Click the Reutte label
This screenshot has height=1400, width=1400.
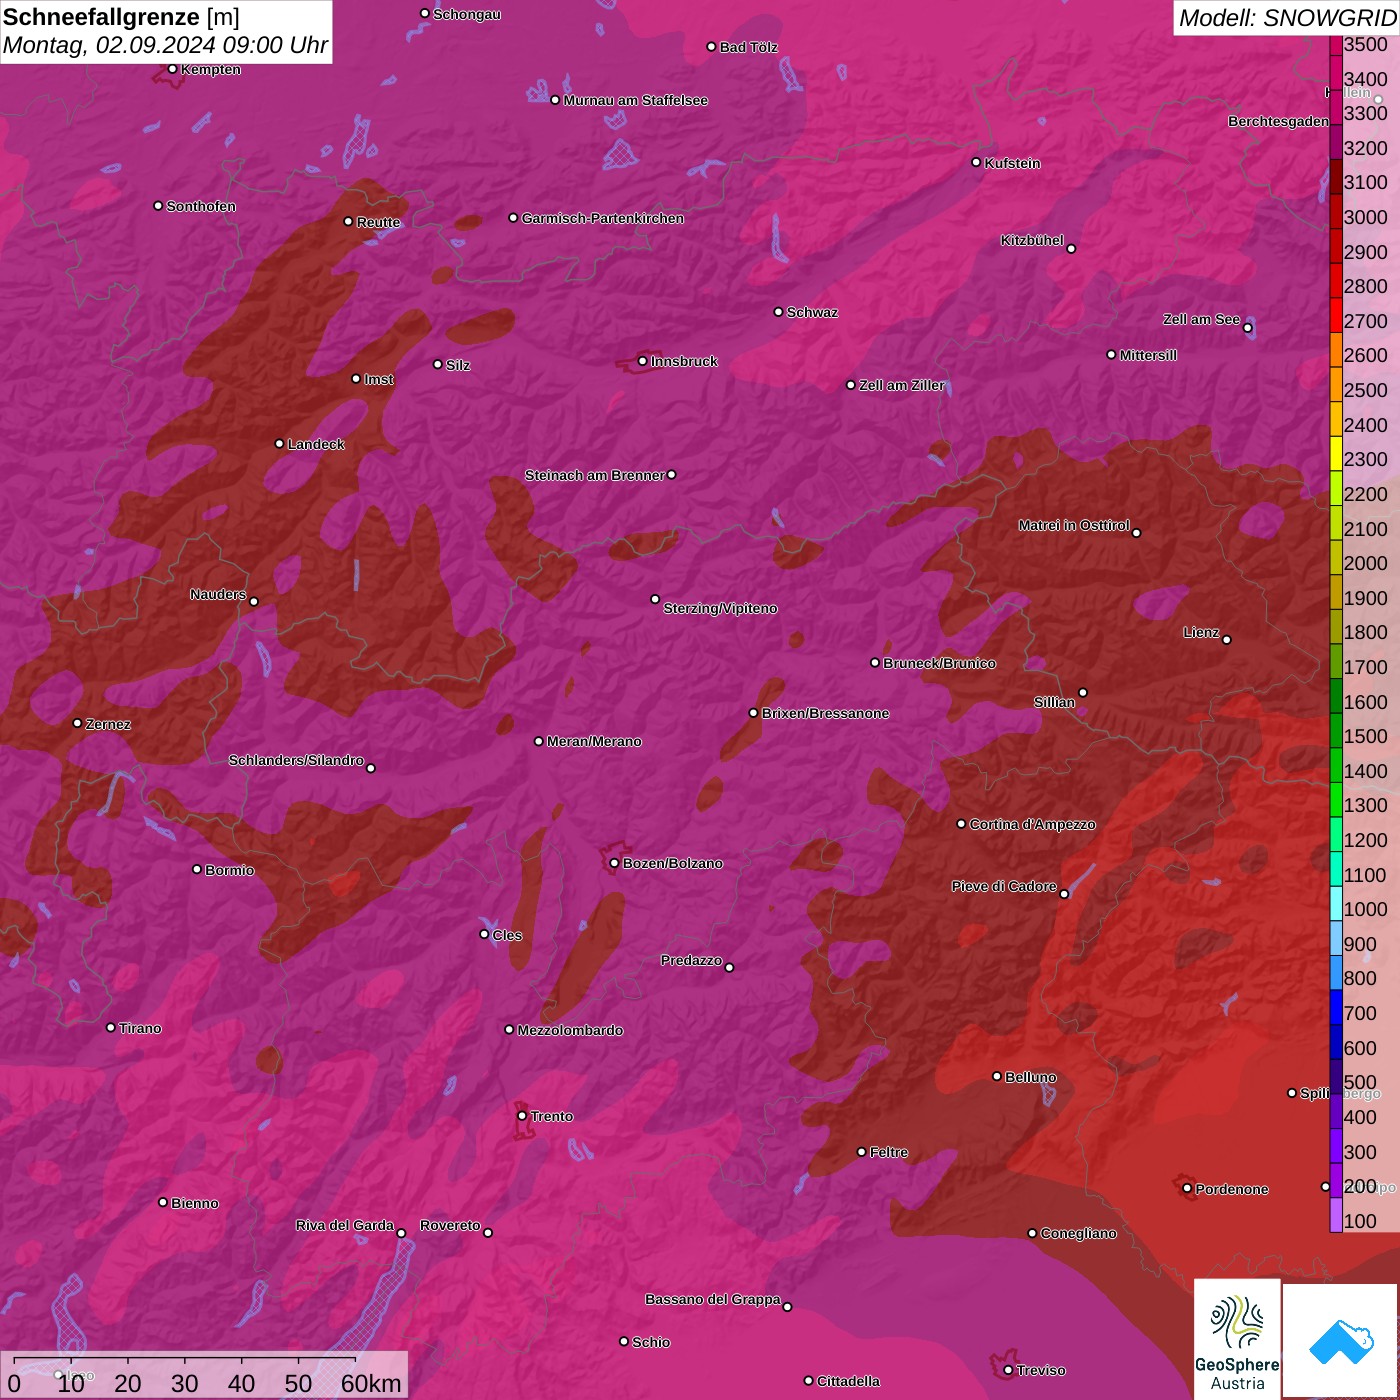(x=379, y=222)
